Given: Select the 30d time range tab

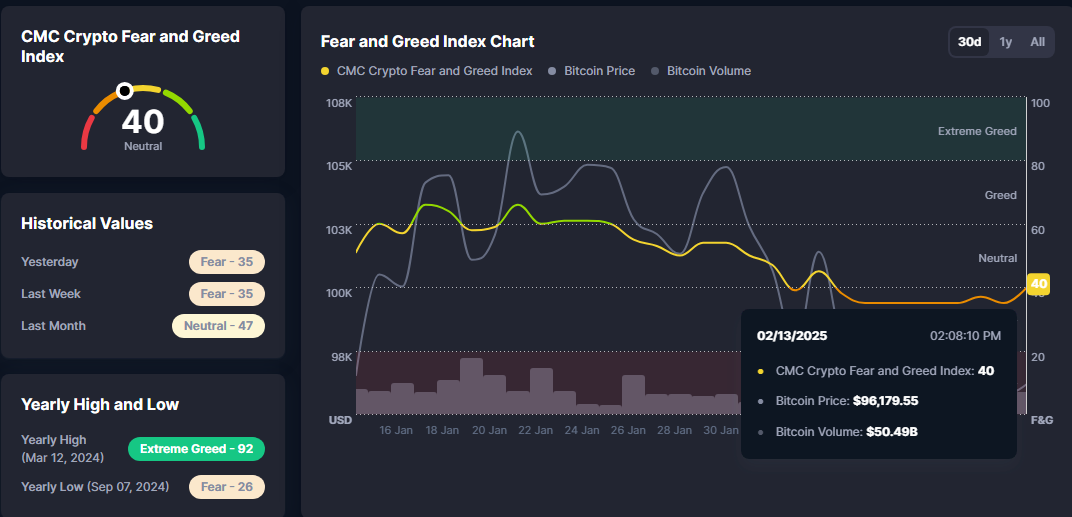Looking at the screenshot, I should click(969, 42).
